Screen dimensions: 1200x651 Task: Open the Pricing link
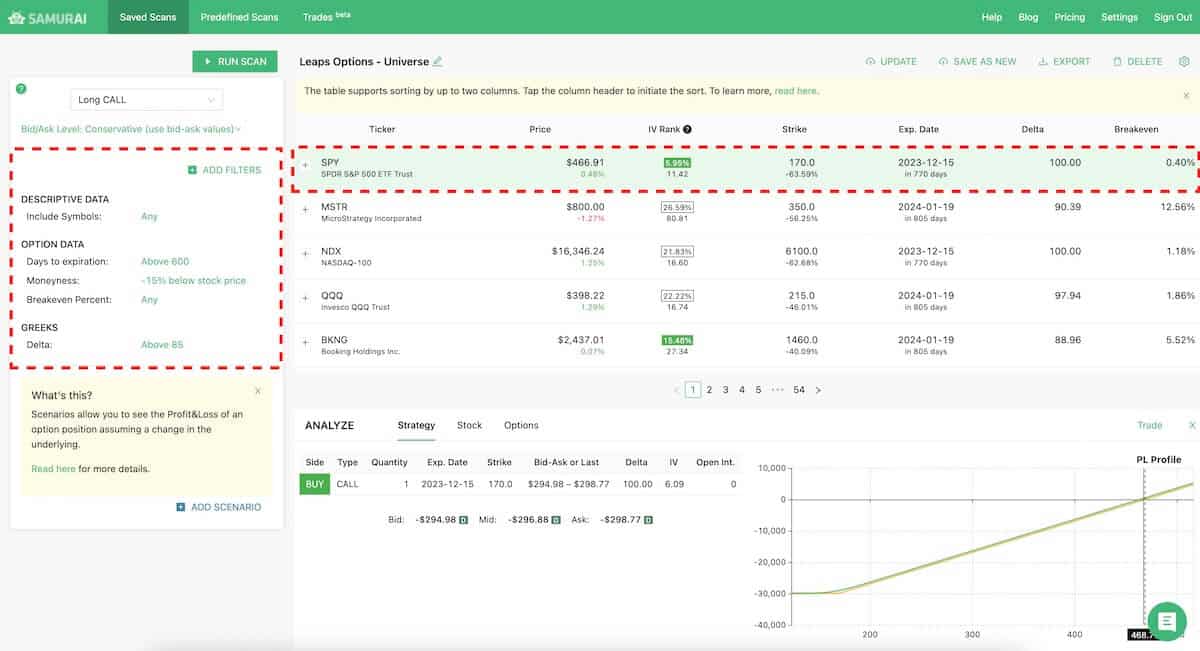1069,17
